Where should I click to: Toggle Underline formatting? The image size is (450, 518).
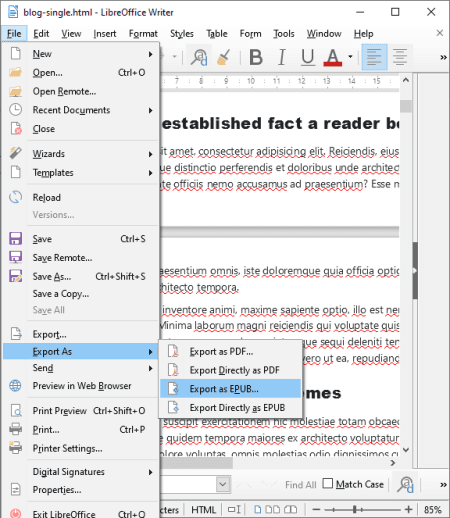(x=307, y=57)
